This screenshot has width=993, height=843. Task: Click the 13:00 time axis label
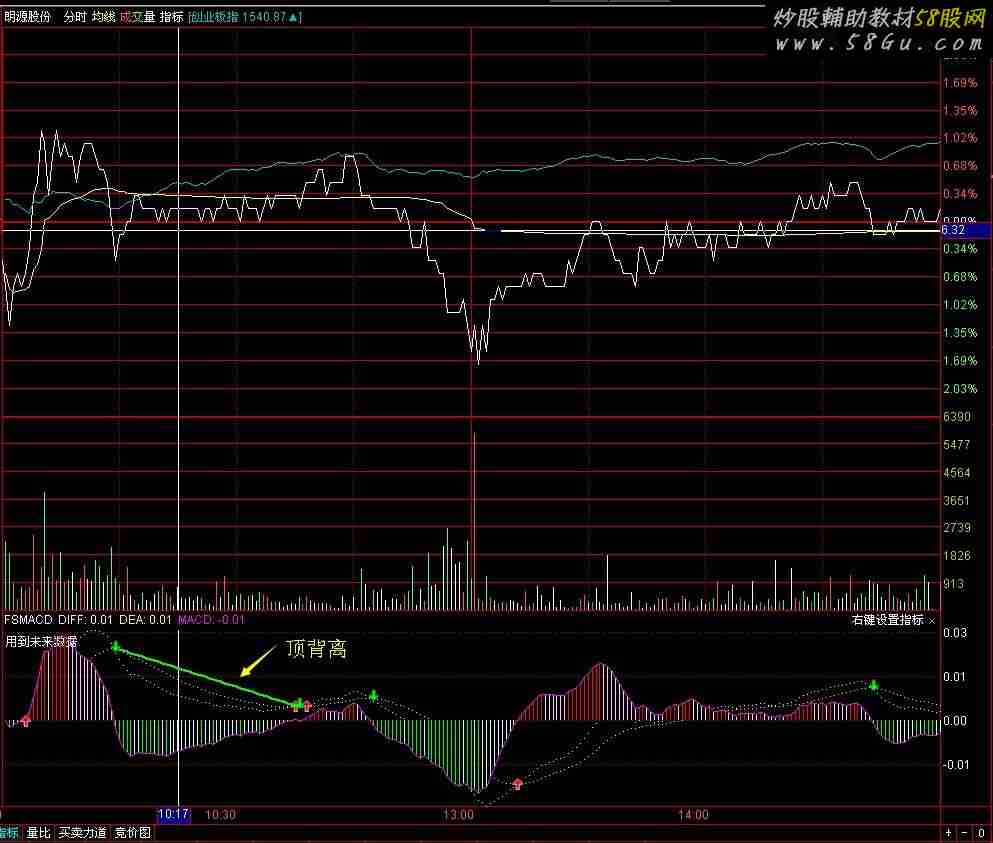click(x=458, y=814)
